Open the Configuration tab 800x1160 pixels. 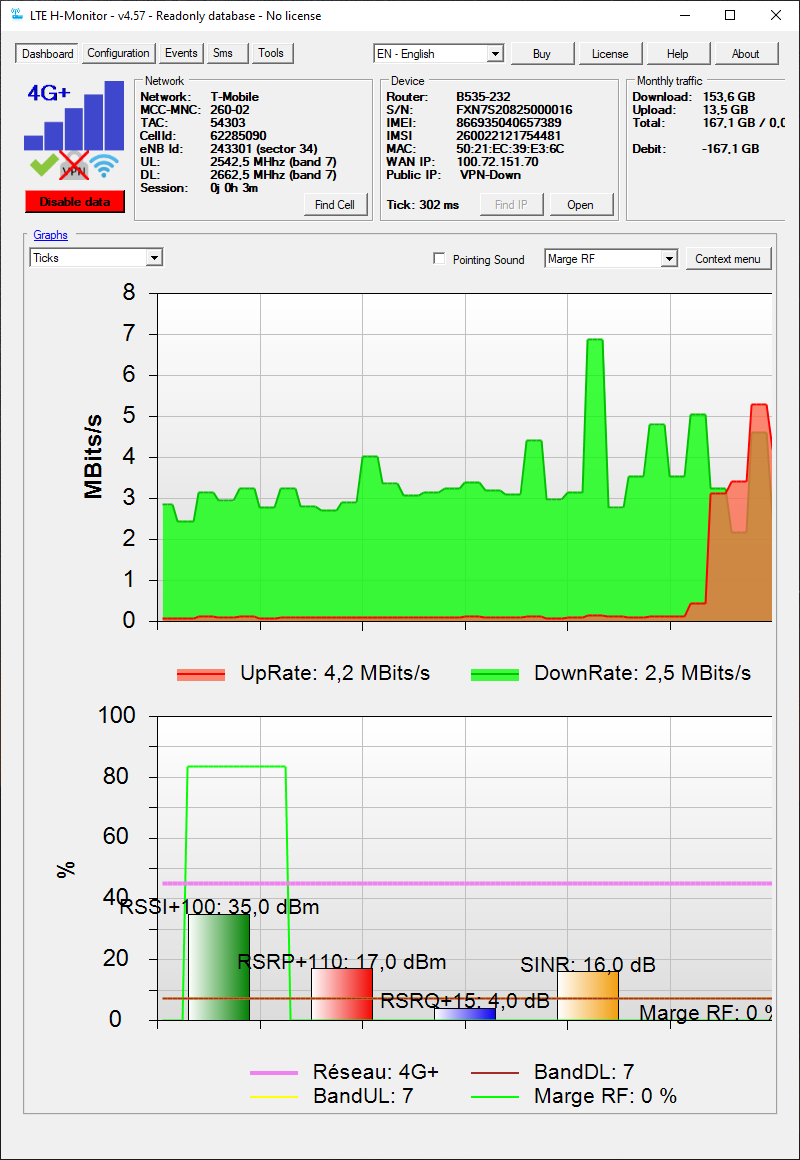pyautogui.click(x=118, y=53)
